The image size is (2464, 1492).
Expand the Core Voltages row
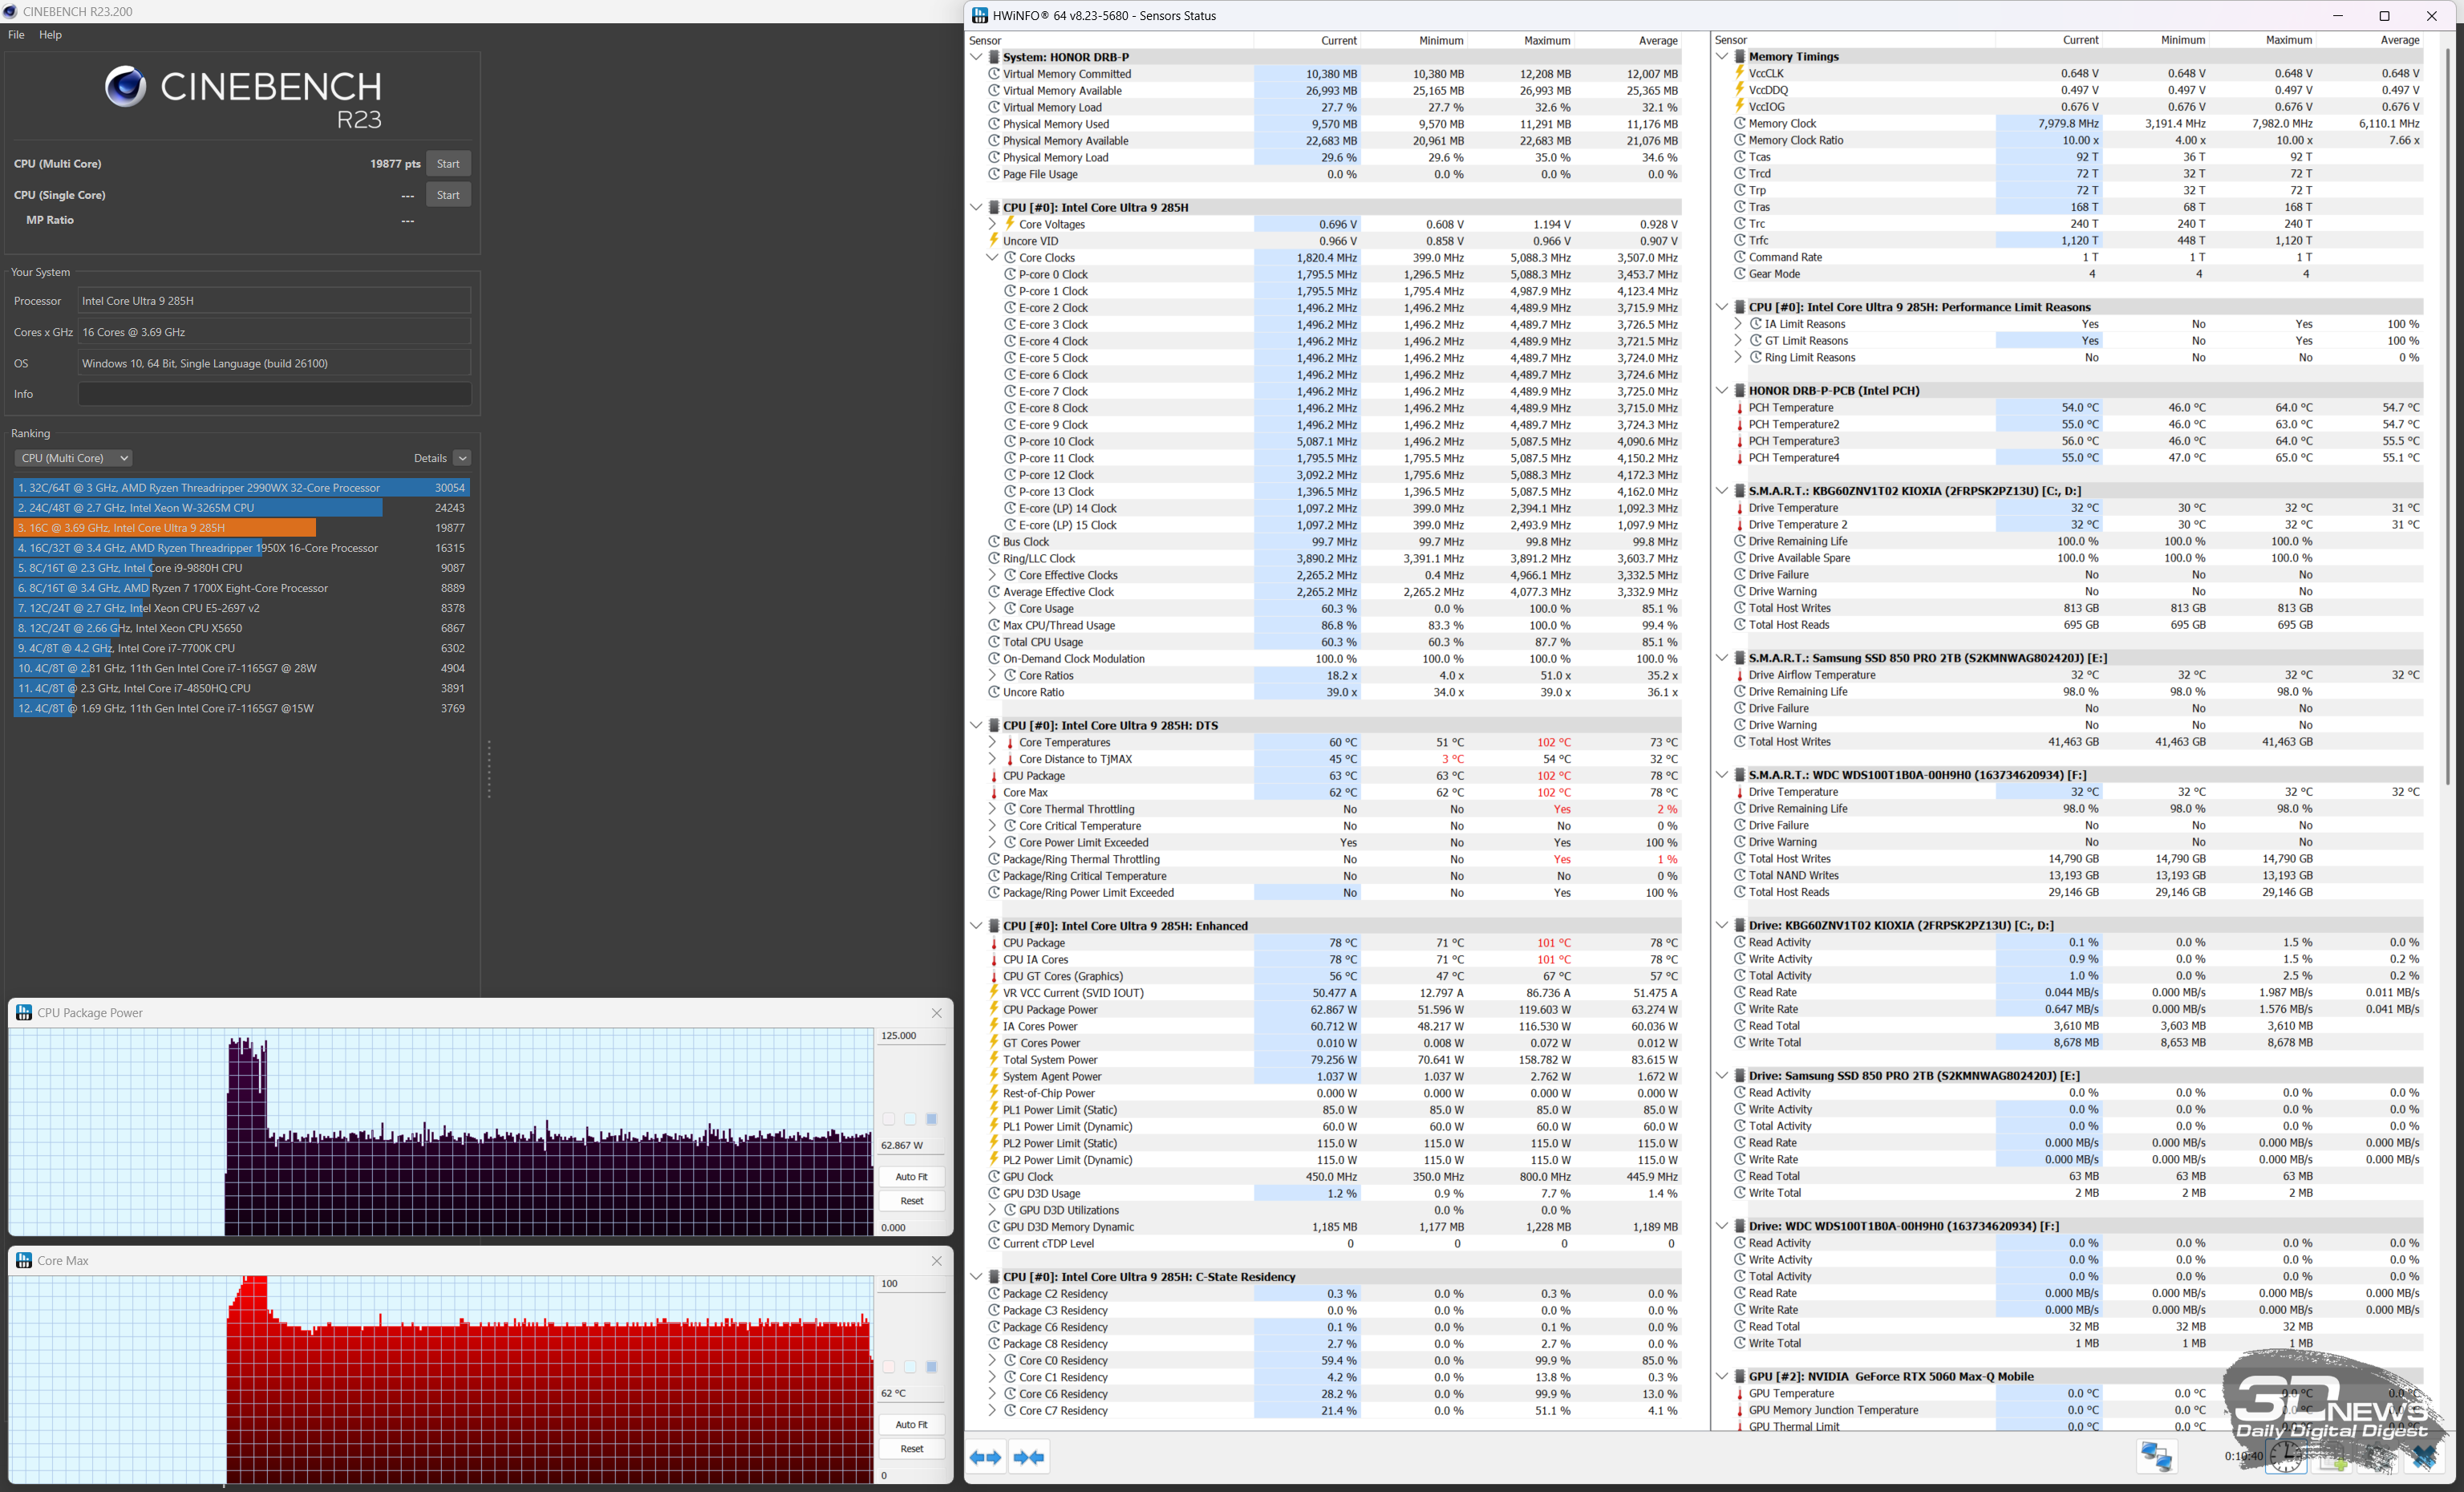(992, 224)
